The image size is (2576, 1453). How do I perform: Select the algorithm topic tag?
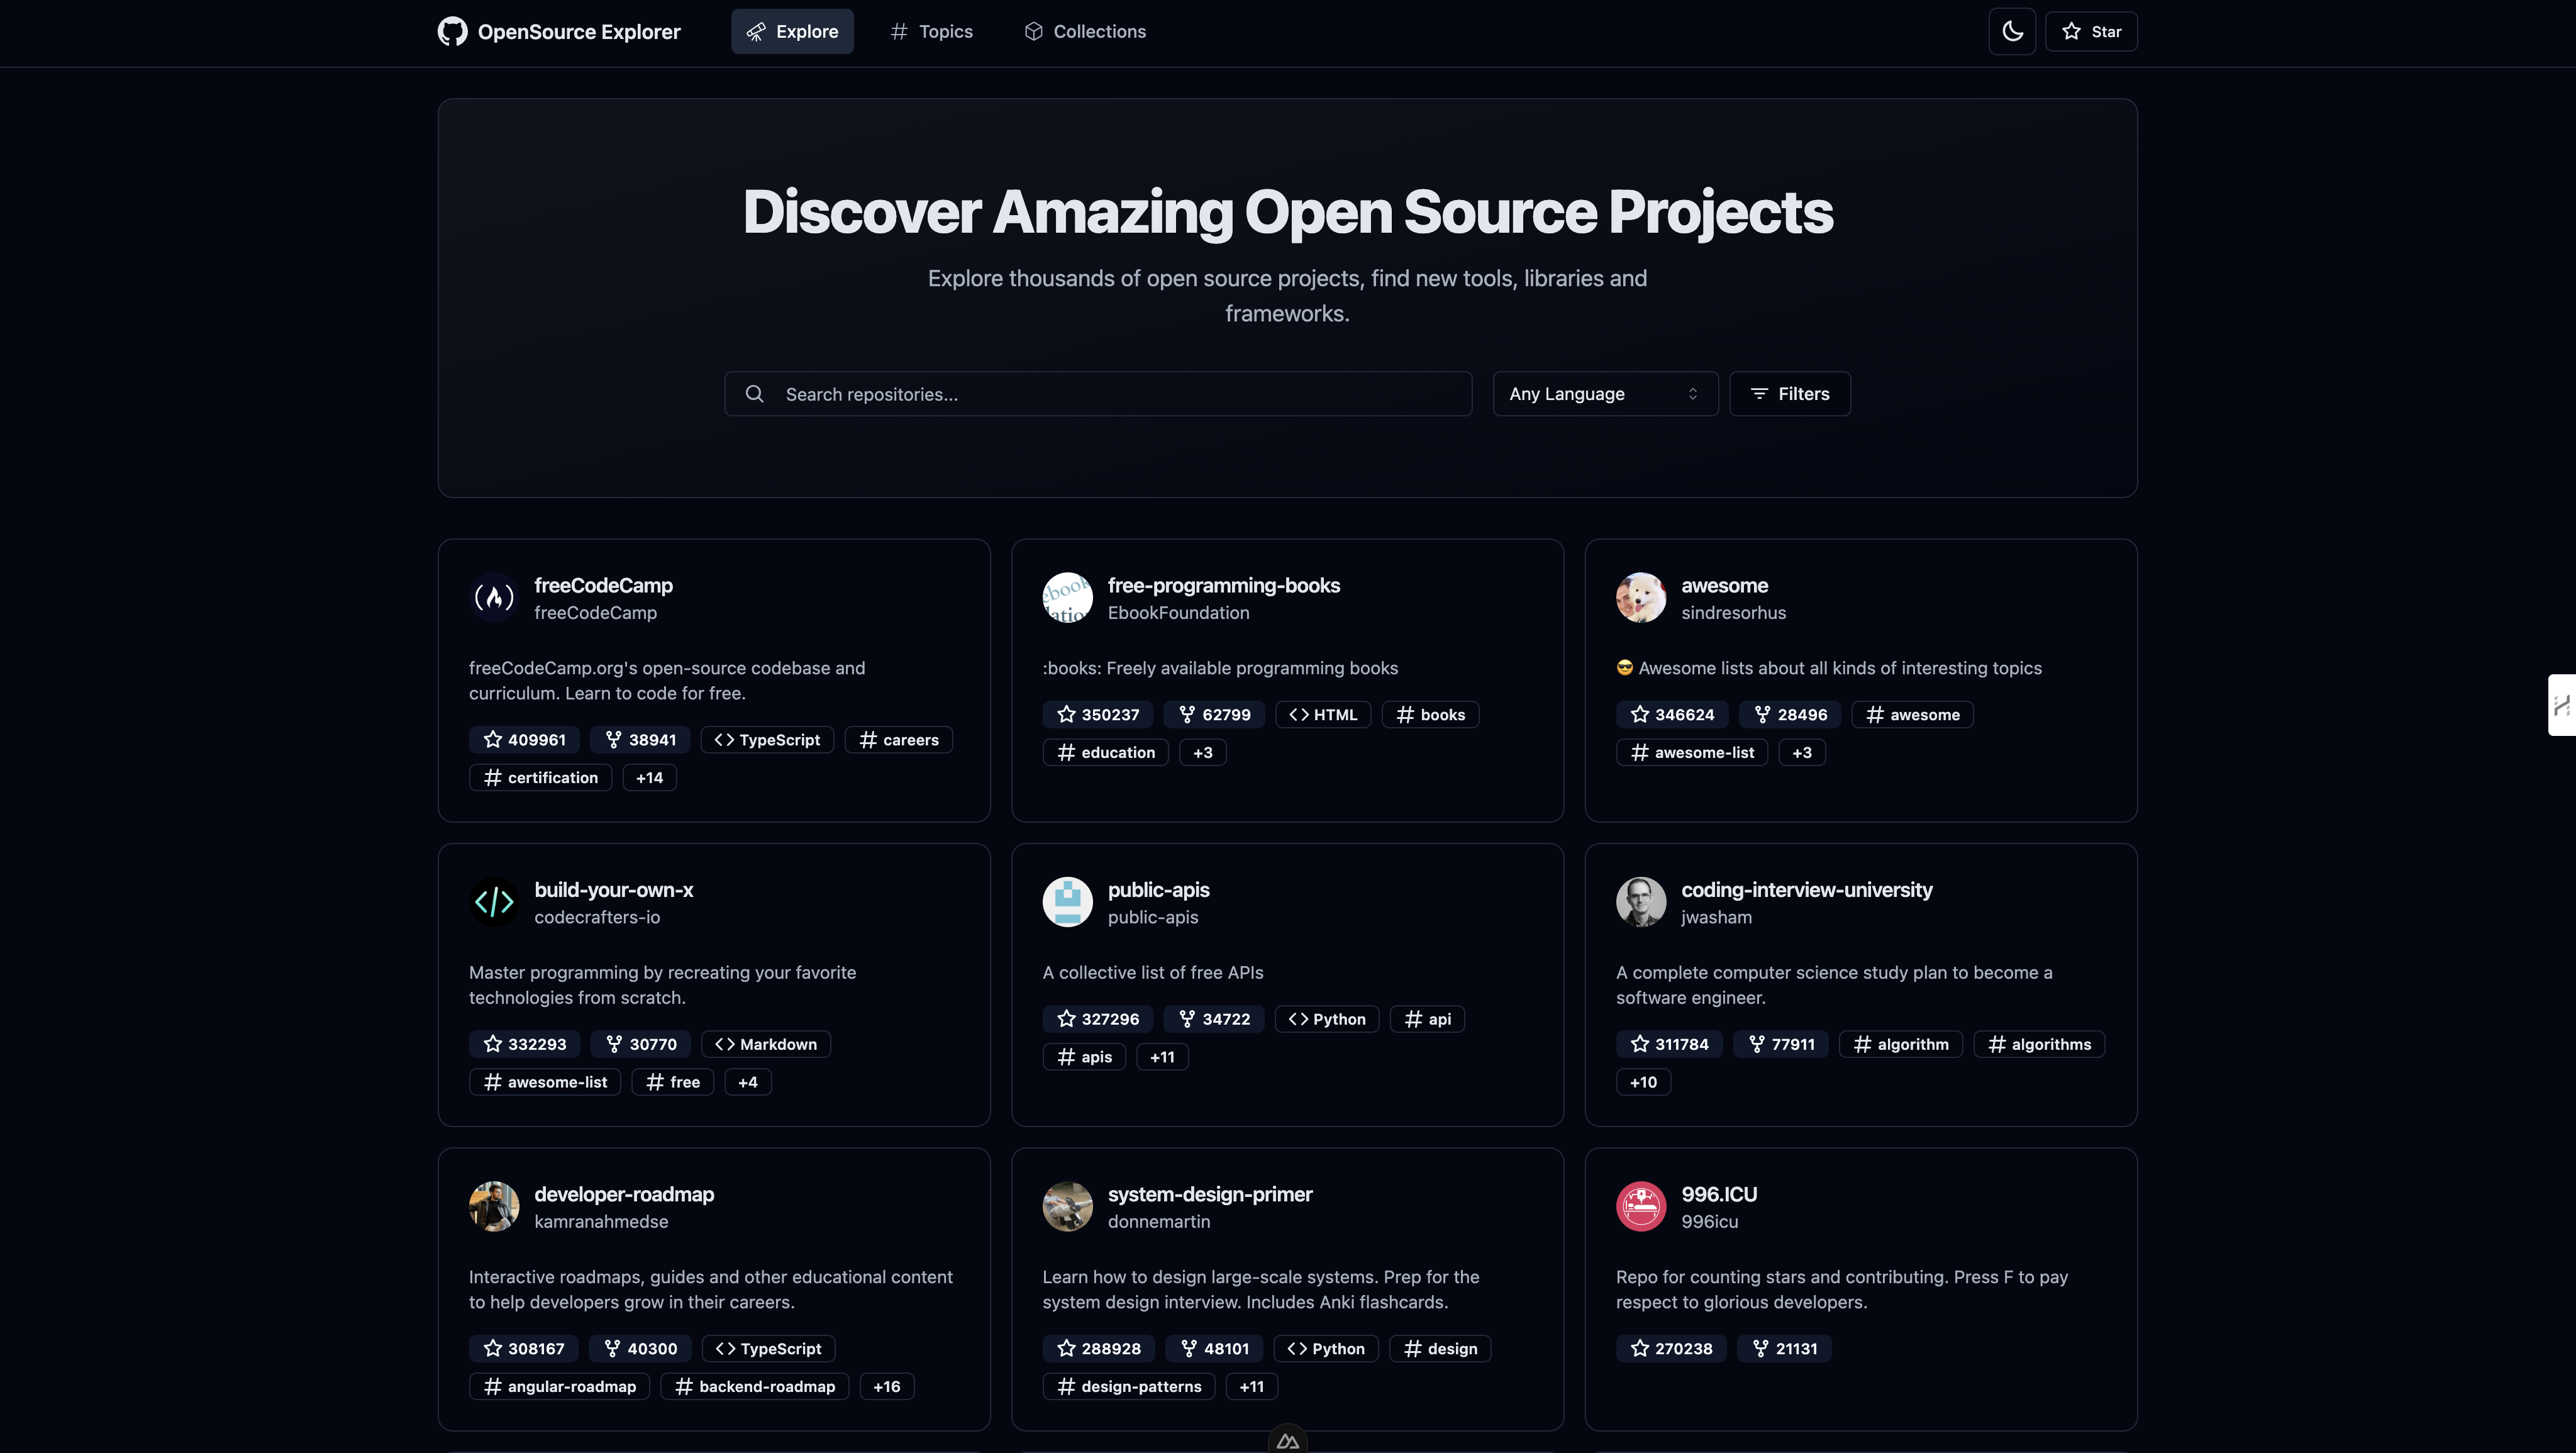pos(1901,1044)
